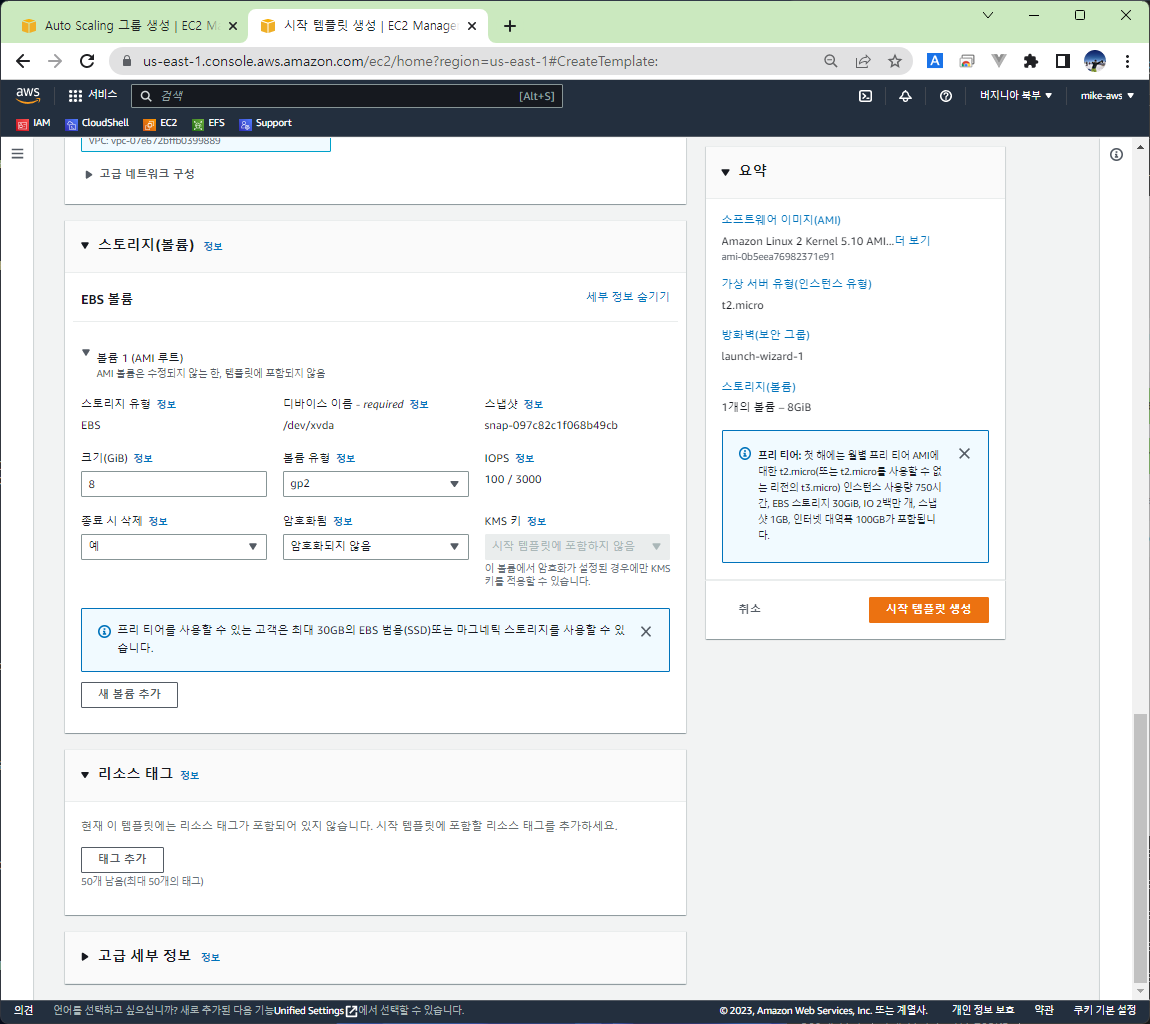Expand the 고급 세부 정보 section

[85, 957]
